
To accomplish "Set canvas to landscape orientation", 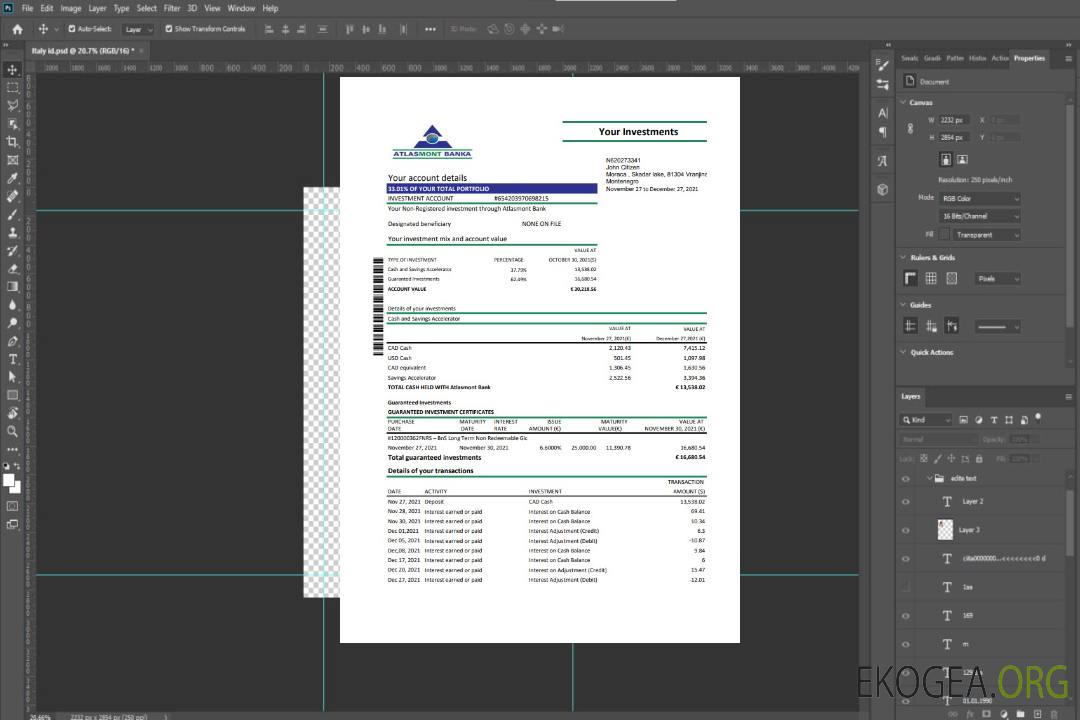I will click(962, 159).
